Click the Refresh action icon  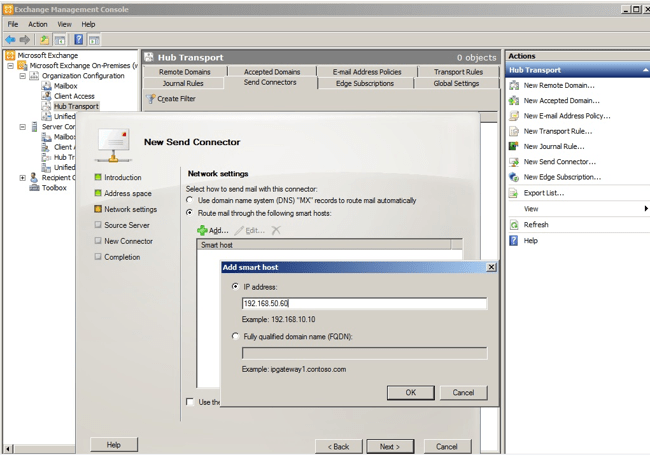pos(514,225)
